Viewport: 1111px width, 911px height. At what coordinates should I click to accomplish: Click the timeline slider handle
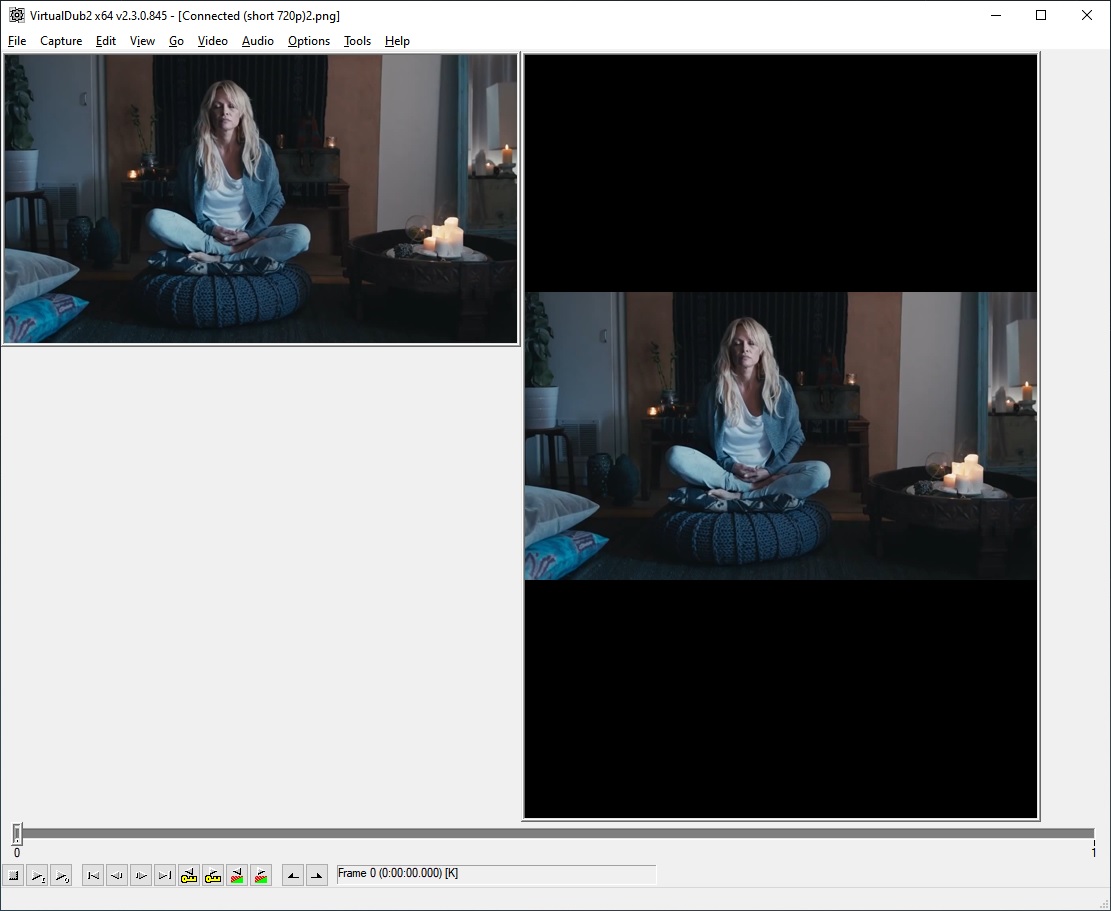pyautogui.click(x=17, y=834)
